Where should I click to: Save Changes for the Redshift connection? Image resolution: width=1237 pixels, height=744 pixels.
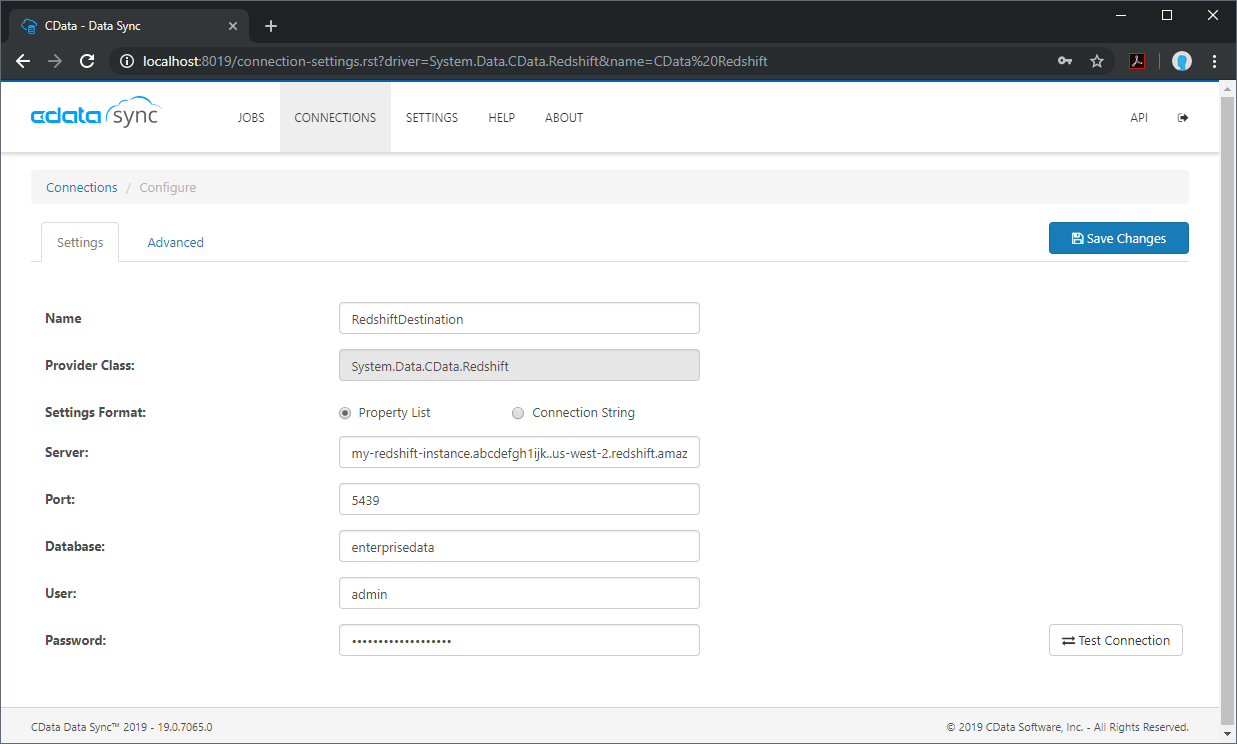click(x=1118, y=238)
